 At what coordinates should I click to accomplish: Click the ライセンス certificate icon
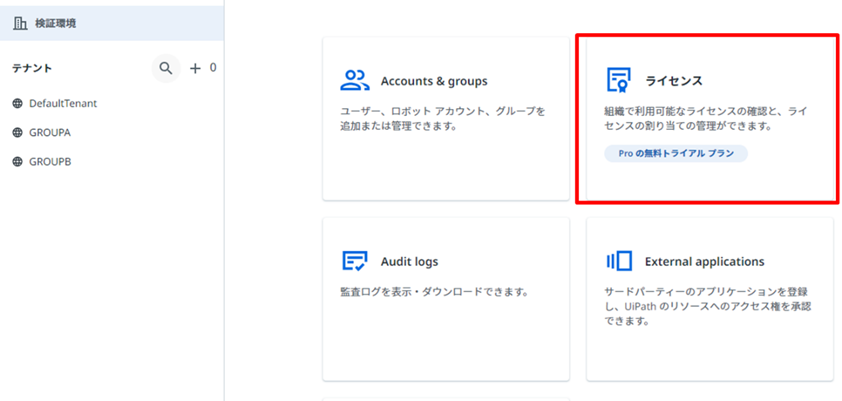(619, 80)
